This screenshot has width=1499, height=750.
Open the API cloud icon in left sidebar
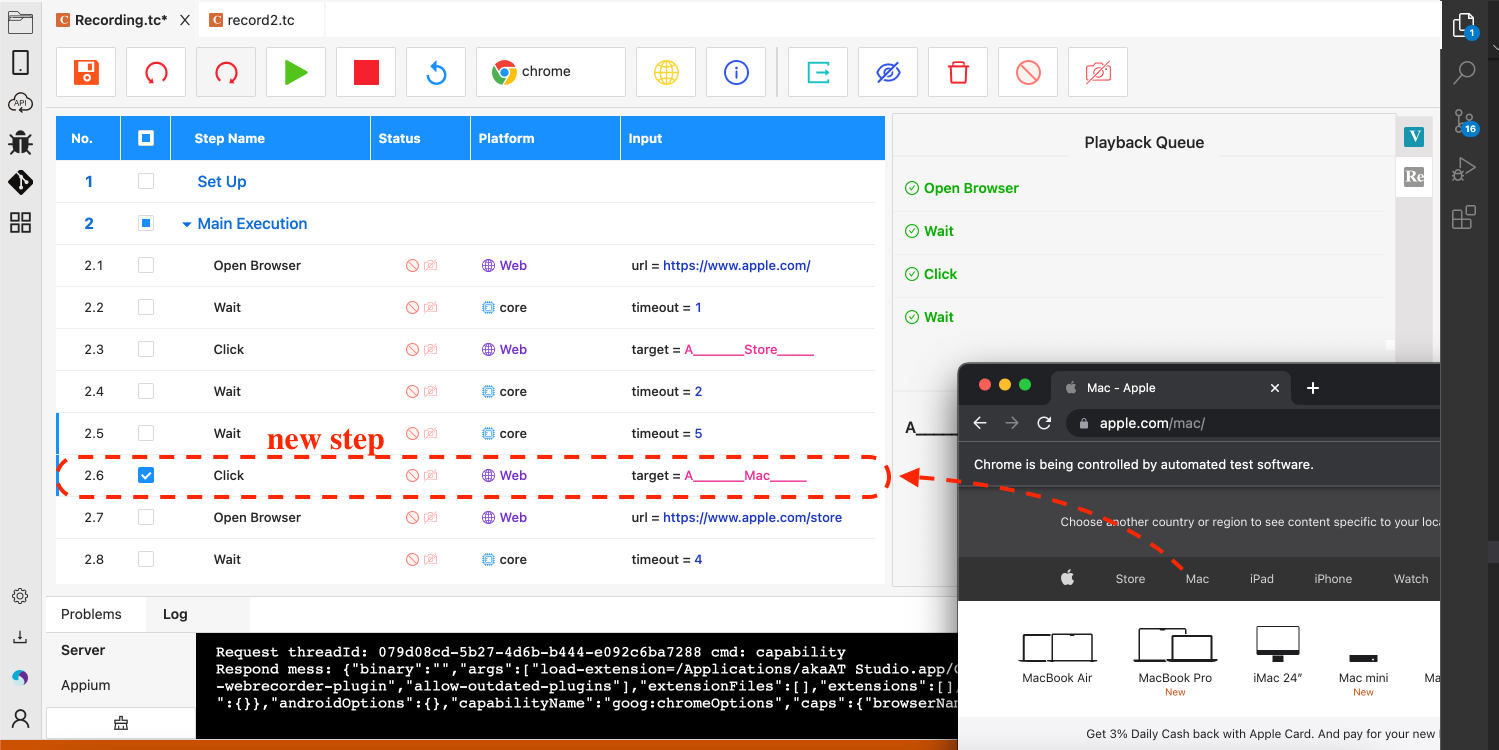point(20,102)
